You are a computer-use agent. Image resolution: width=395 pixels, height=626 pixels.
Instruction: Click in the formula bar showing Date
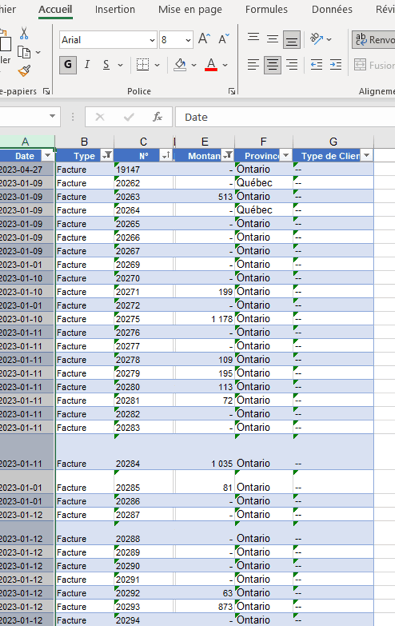(x=285, y=117)
